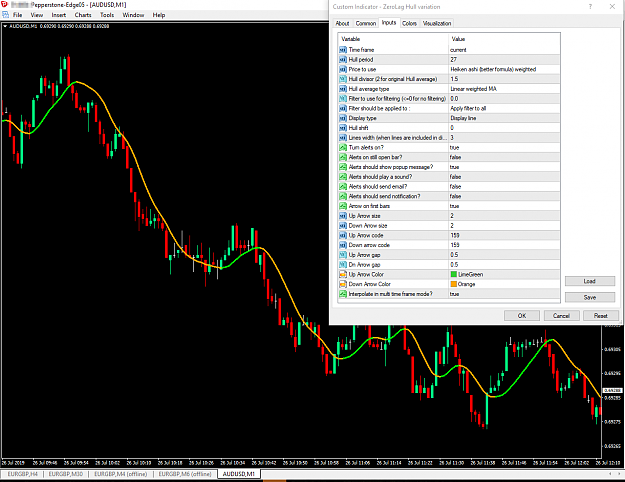
Task: Click the chart window icon beside File menu
Action: (5, 15)
